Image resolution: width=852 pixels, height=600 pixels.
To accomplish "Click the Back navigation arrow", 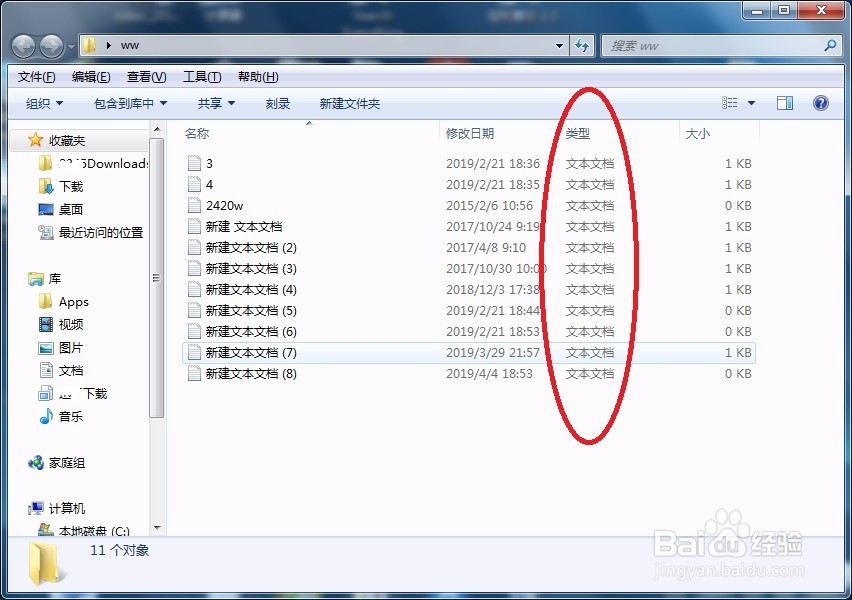I will tap(22, 45).
